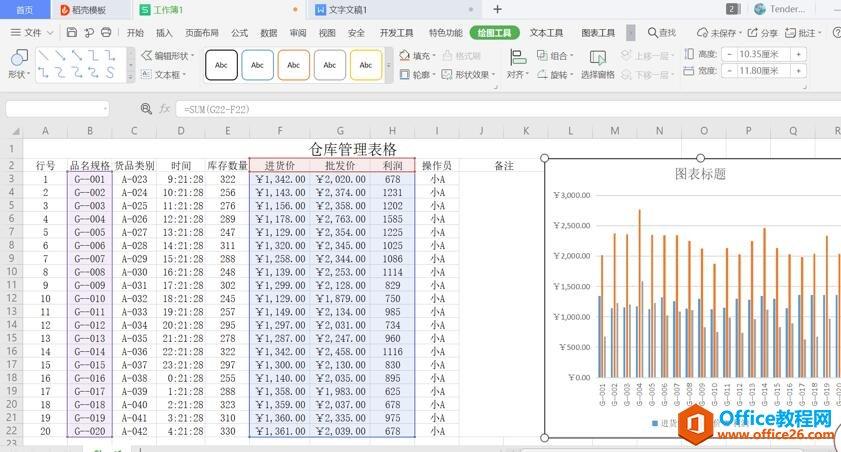Click the width field showing 11.80厘米
The image size is (841, 452).
(x=763, y=71)
